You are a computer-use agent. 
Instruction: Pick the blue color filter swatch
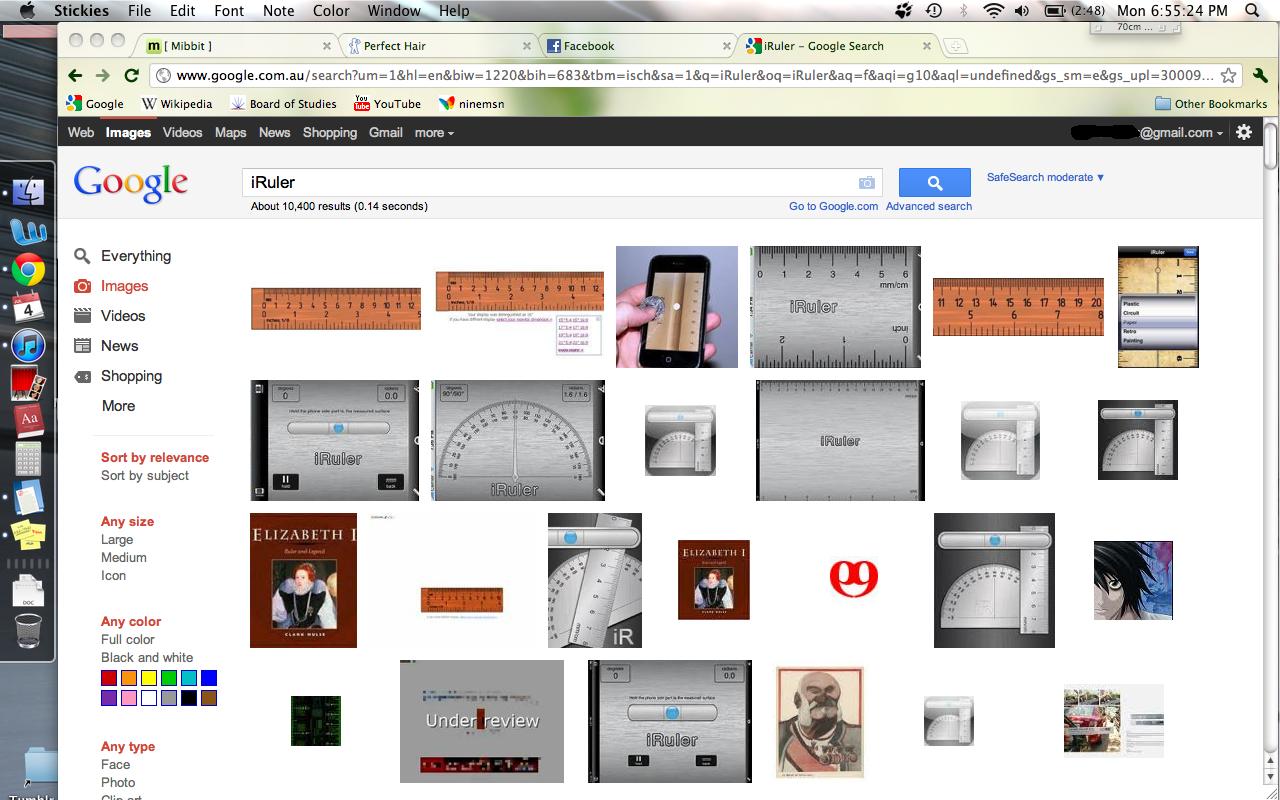(x=209, y=678)
